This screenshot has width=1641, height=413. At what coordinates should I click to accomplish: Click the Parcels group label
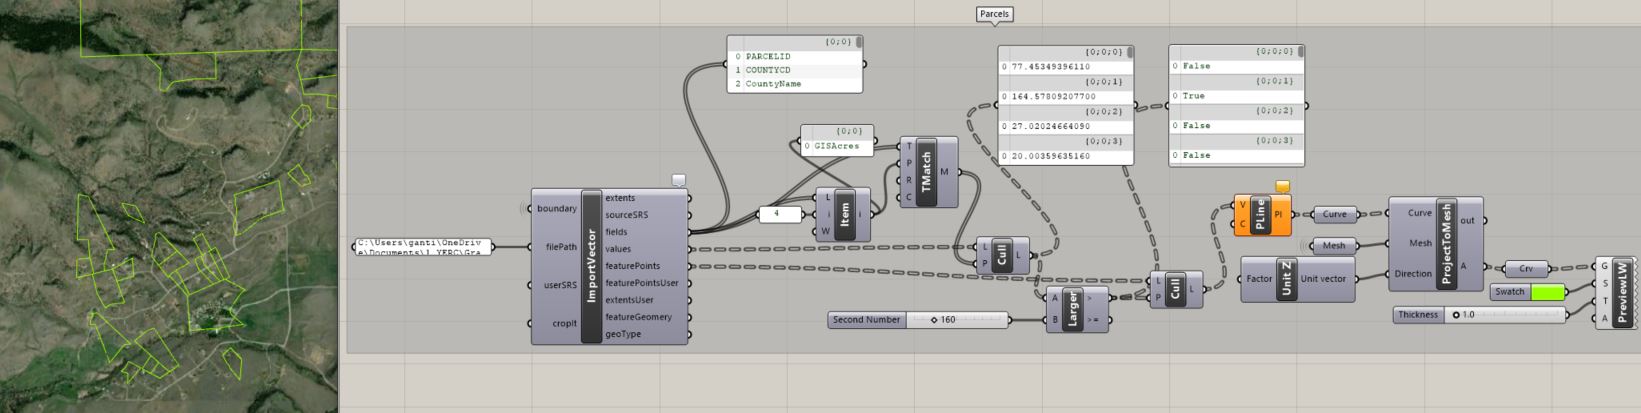tap(994, 14)
